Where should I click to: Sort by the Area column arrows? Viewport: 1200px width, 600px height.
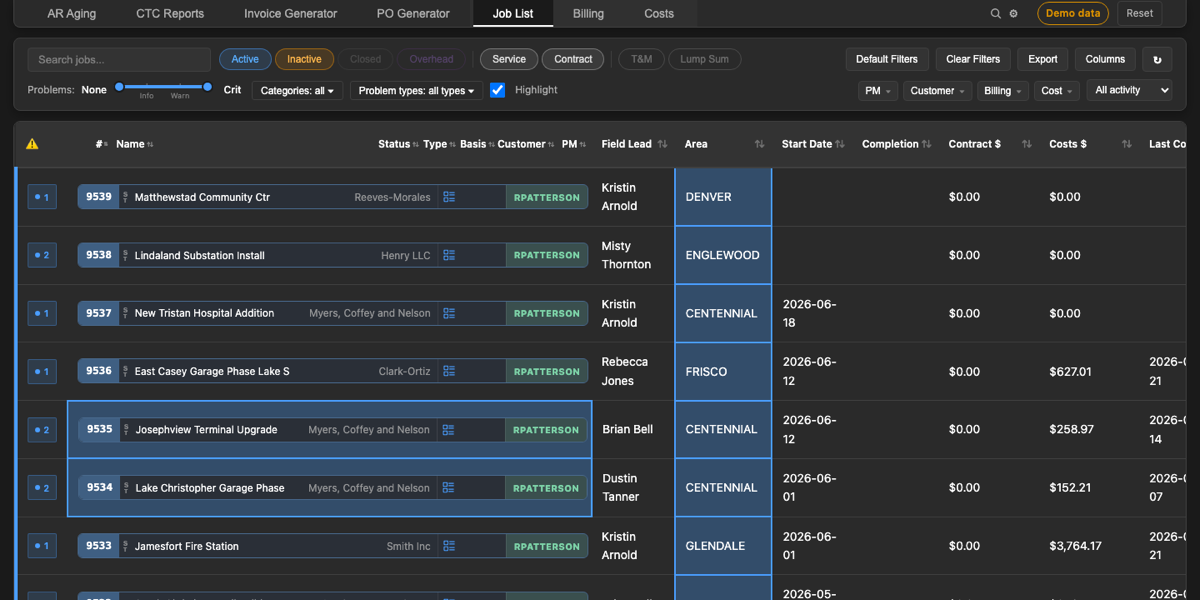click(759, 144)
